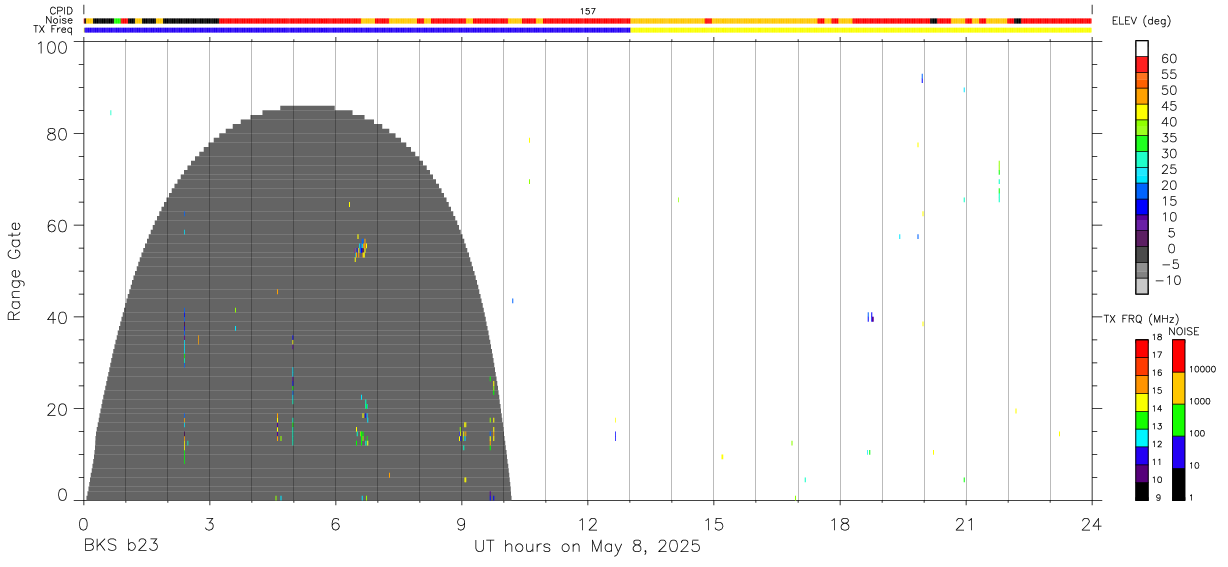Select the CPID value 157
Screen dimensions: 1228x567
coord(588,11)
